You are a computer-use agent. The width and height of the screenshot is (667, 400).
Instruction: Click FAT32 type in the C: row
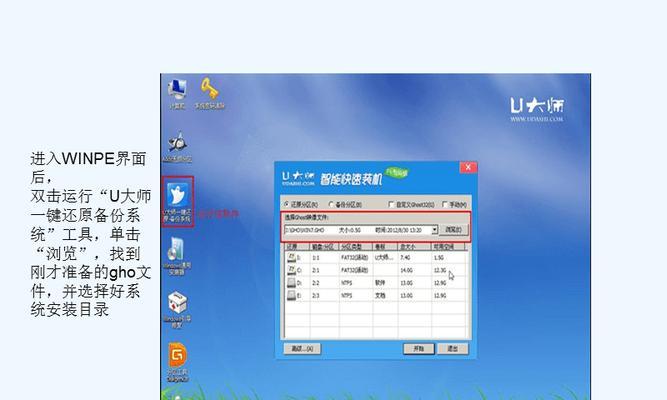point(355,271)
